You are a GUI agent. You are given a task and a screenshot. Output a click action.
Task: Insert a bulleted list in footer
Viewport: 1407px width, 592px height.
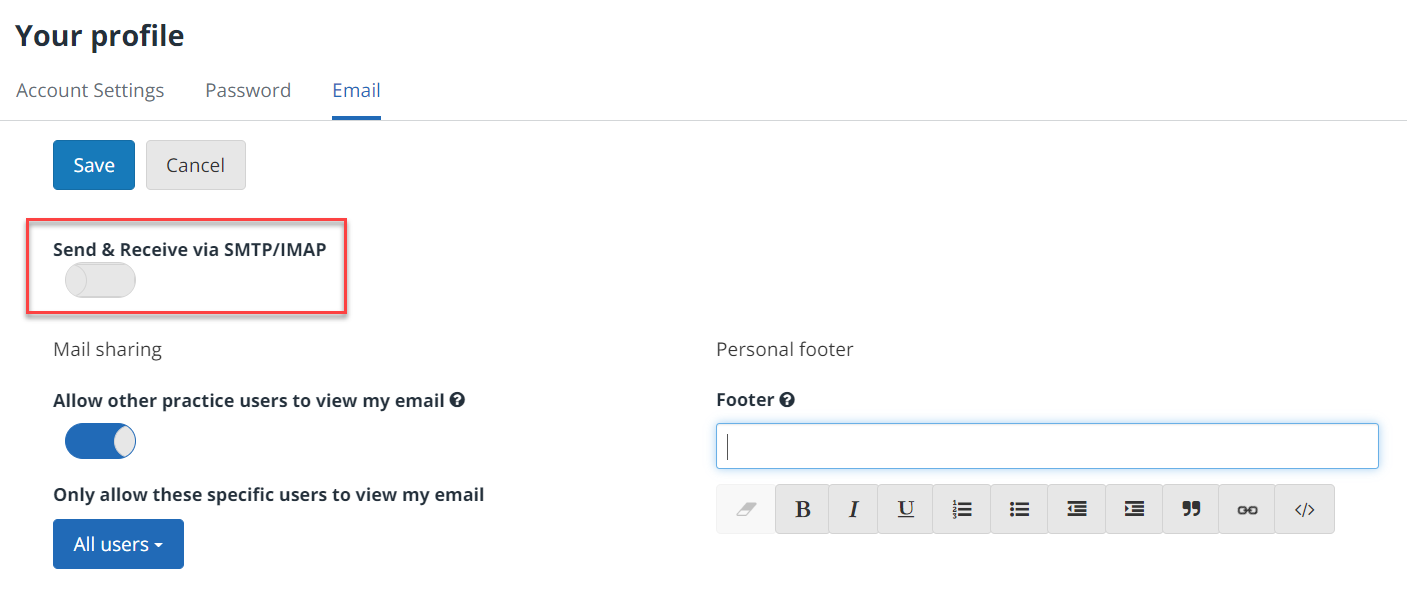pyautogui.click(x=1019, y=509)
